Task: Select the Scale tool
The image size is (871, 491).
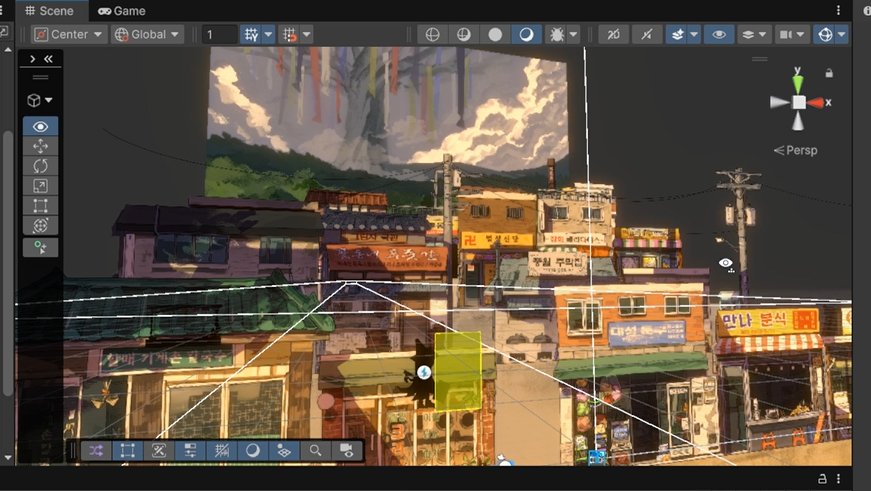Action: (41, 186)
